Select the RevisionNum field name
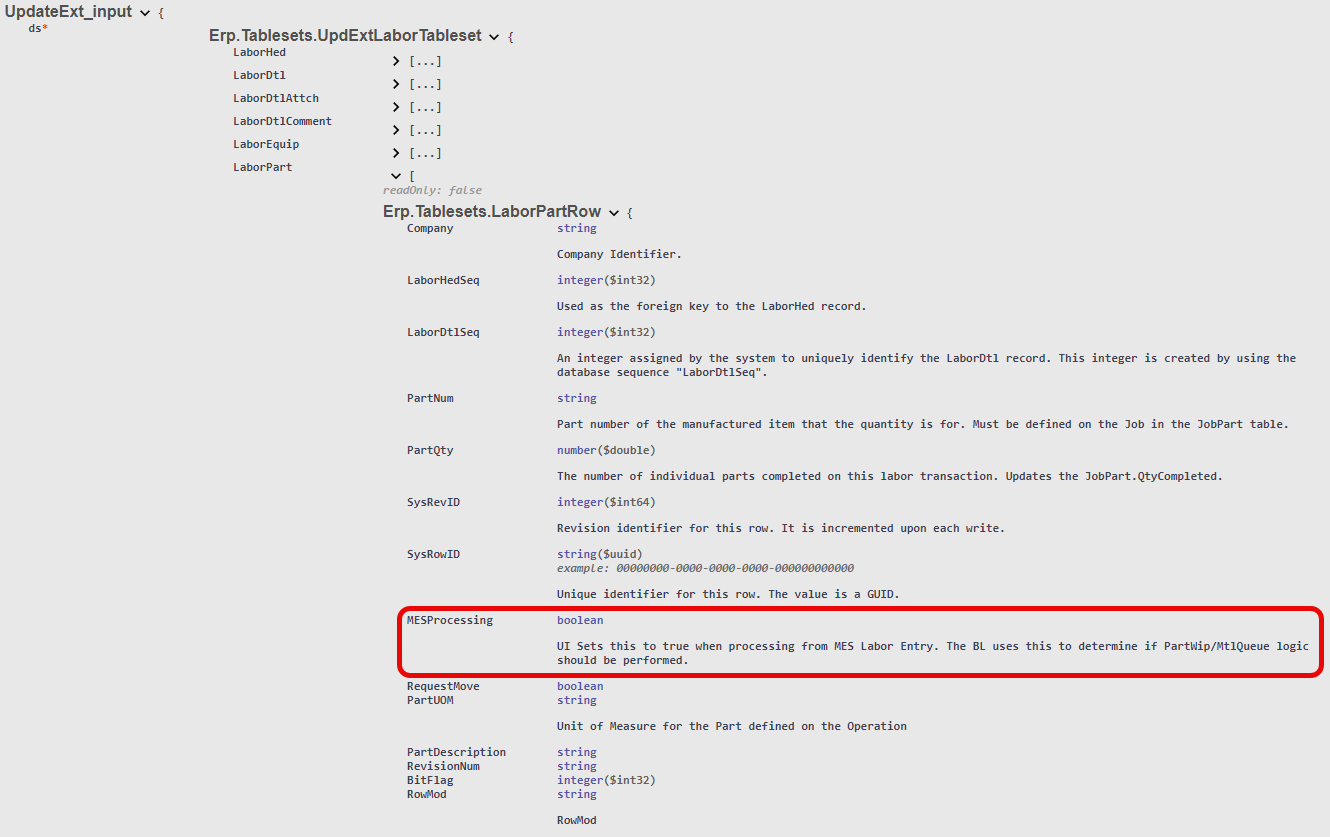 [443, 766]
